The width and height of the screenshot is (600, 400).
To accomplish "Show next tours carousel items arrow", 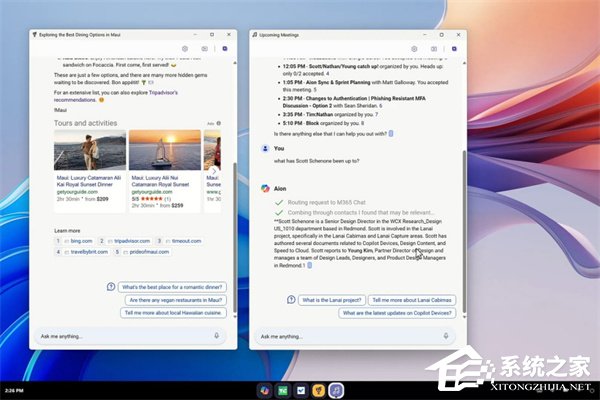I will [x=214, y=171].
